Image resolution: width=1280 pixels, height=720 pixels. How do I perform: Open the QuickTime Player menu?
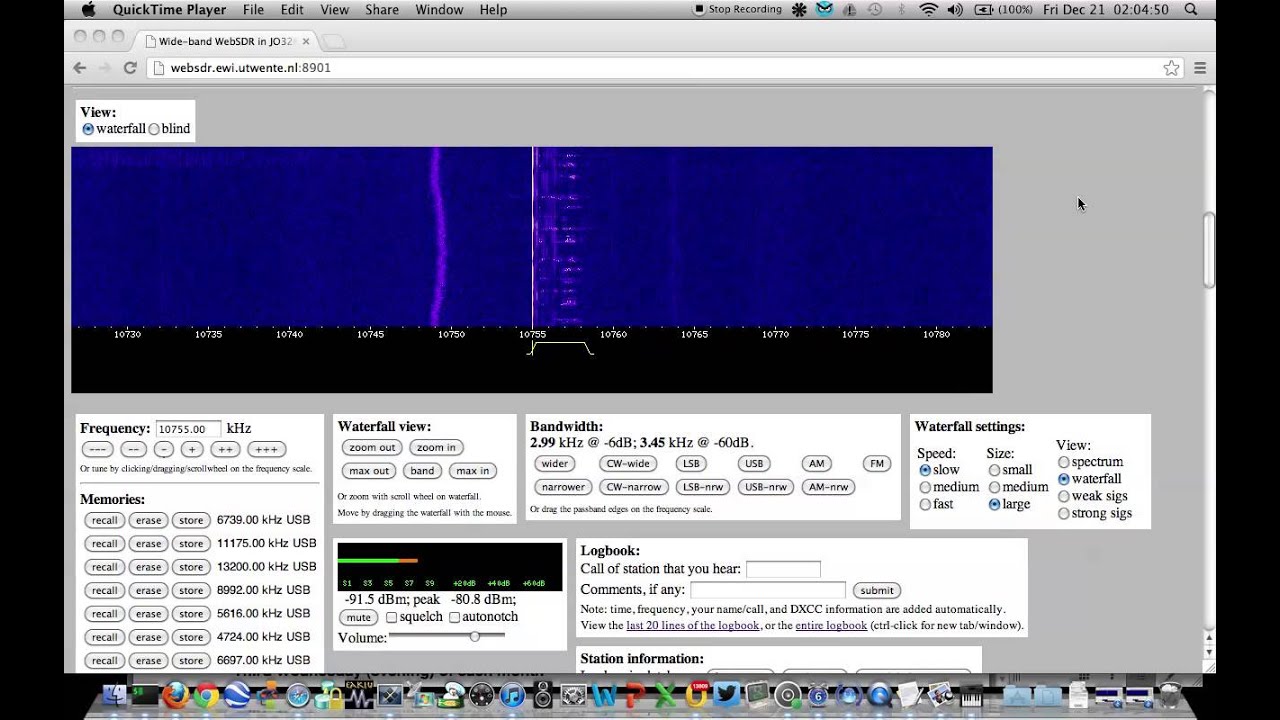click(x=169, y=9)
